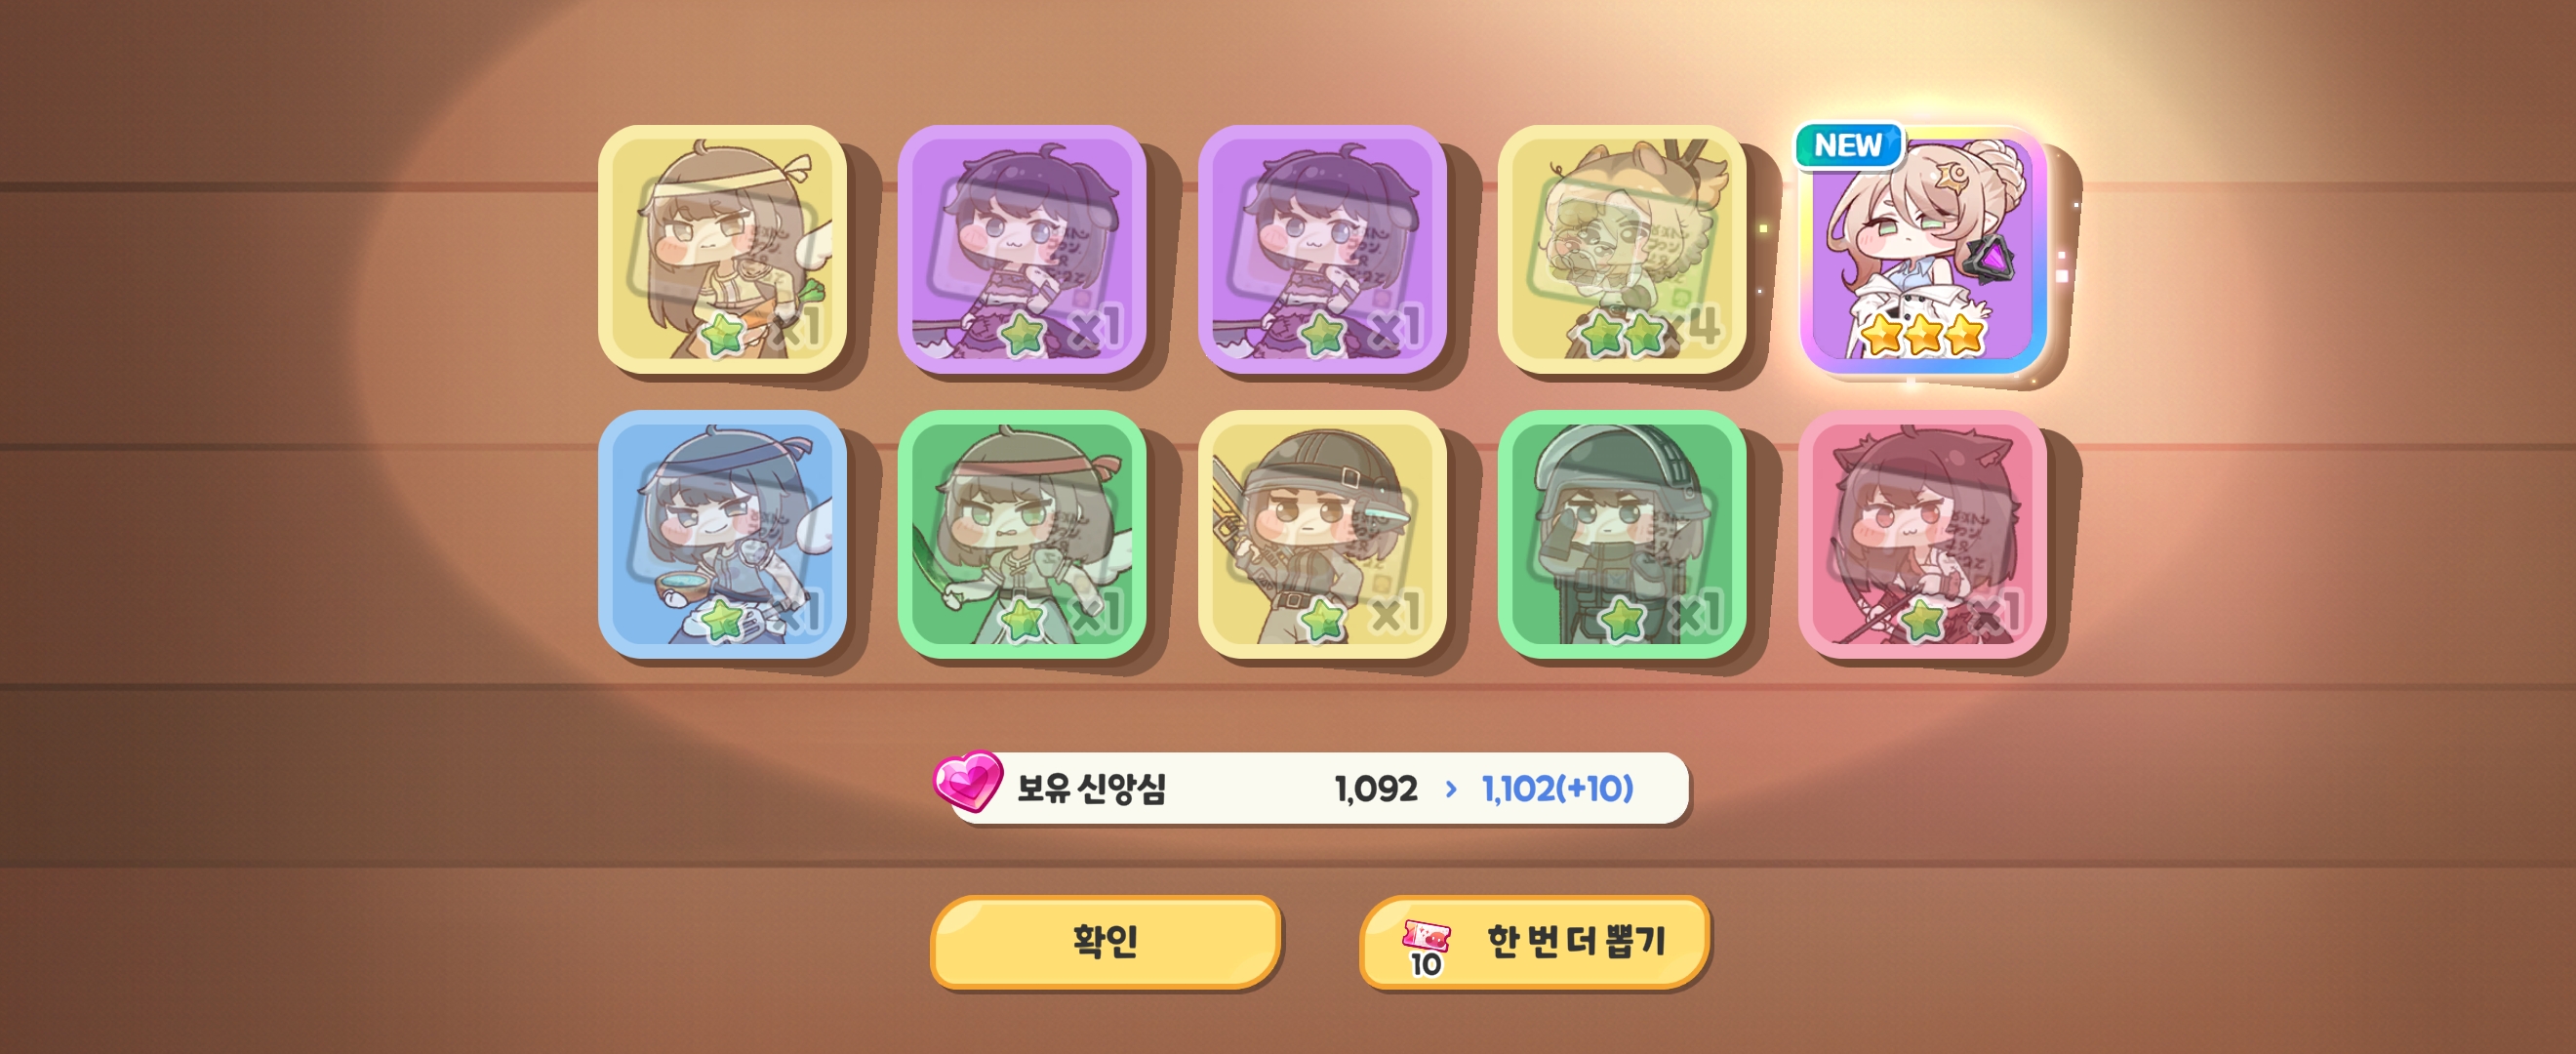Click the 1,102(+10) updated faith value
The image size is (2576, 1054).
[x=1557, y=789]
